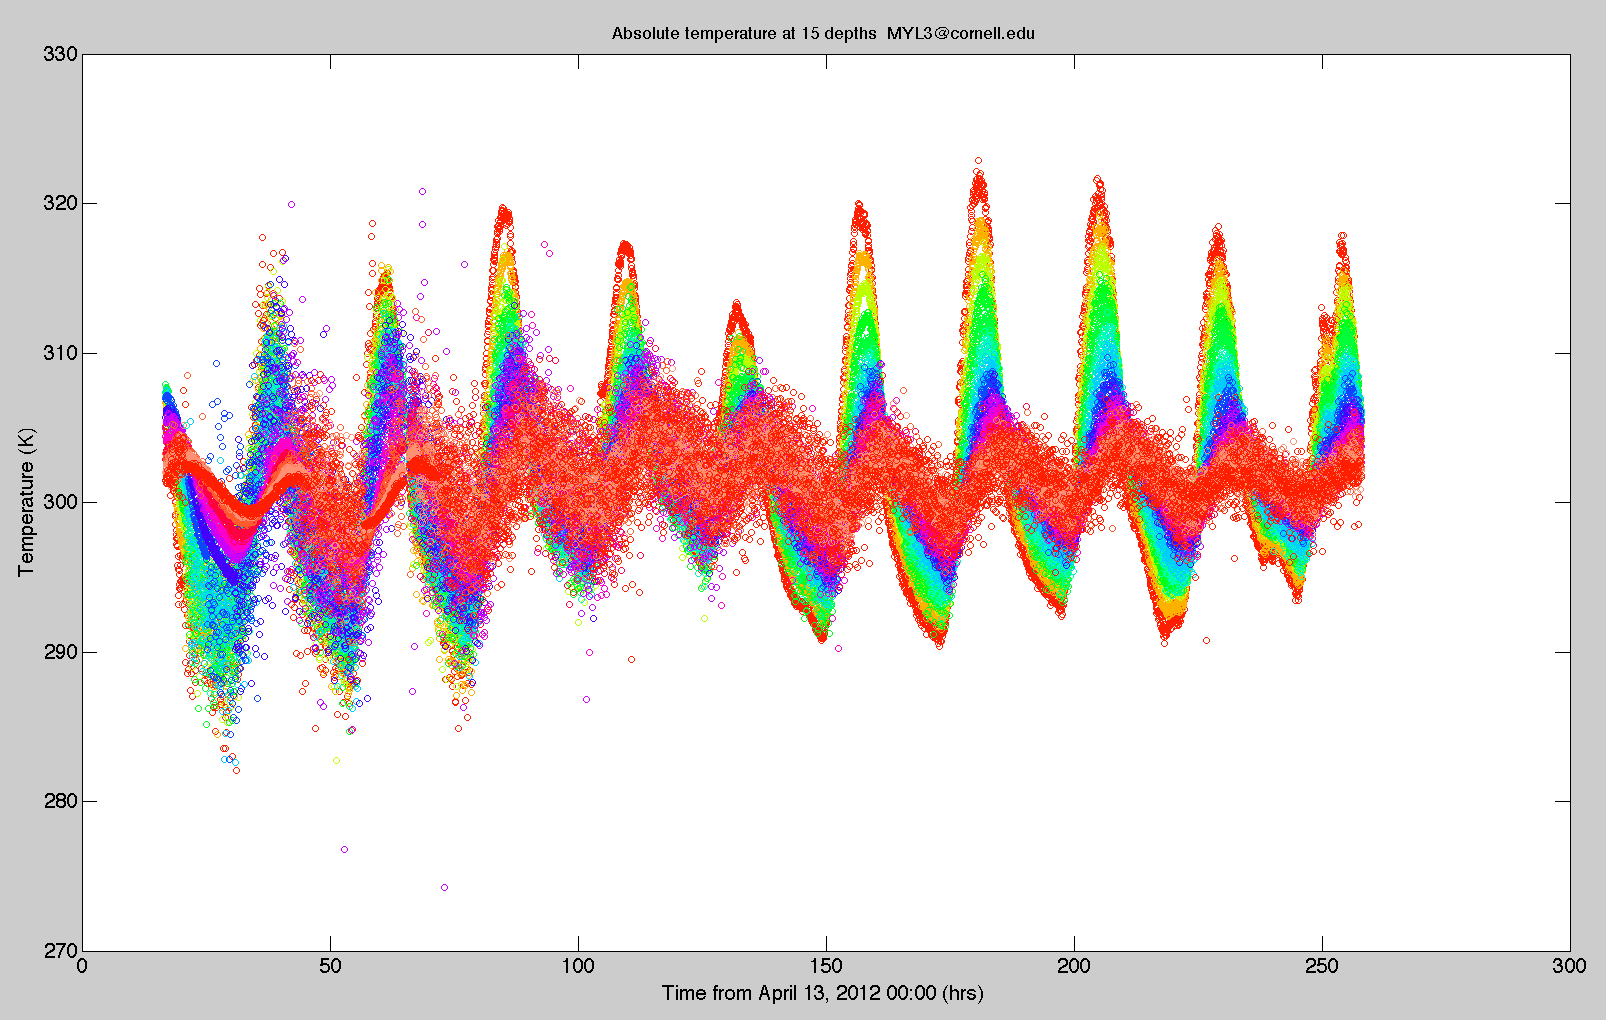
Task: Click y-axis tick label 330
Action: 60,54
